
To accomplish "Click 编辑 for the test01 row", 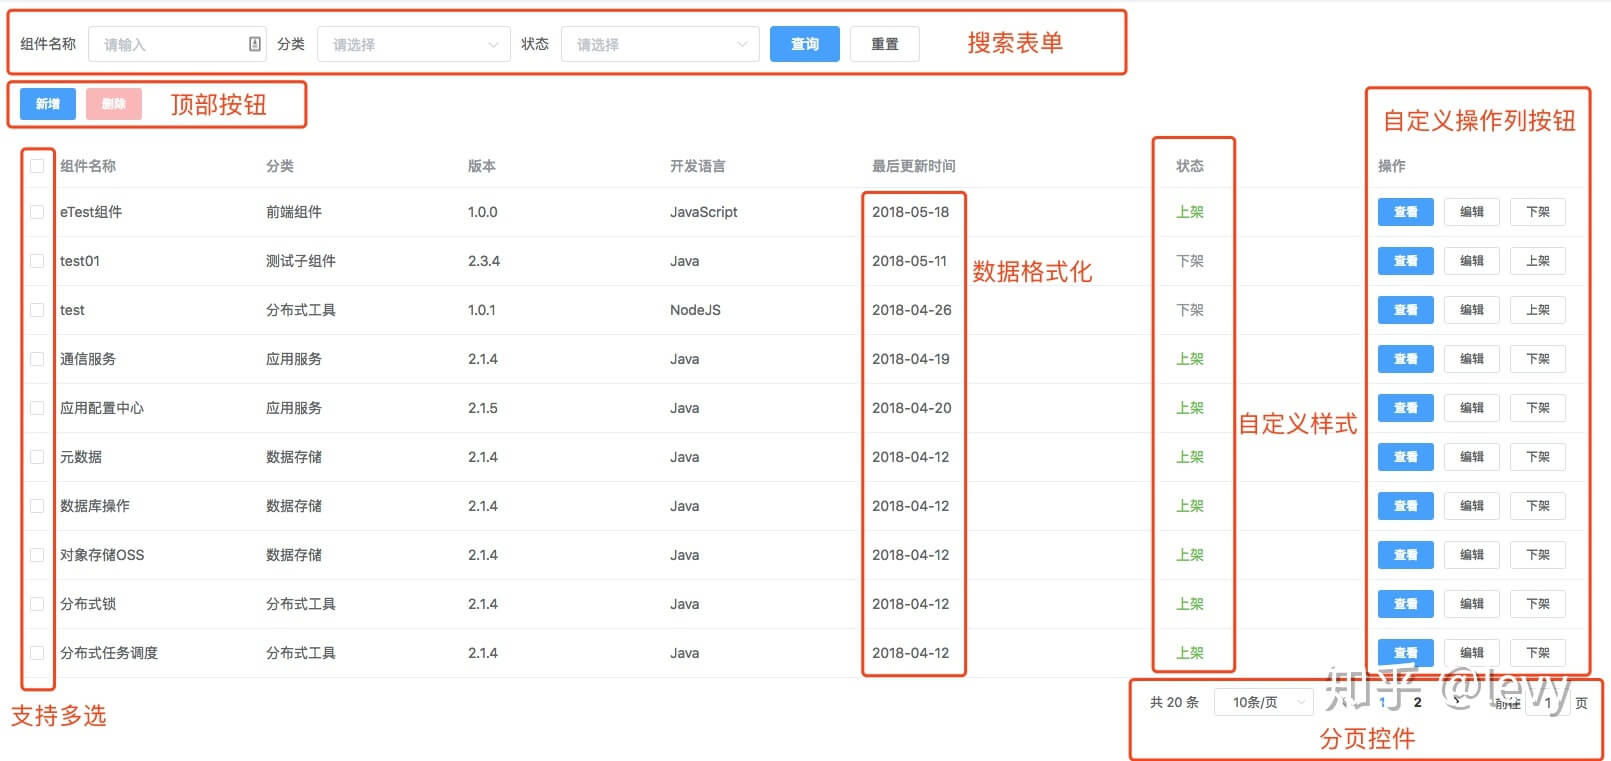I will (x=1472, y=261).
